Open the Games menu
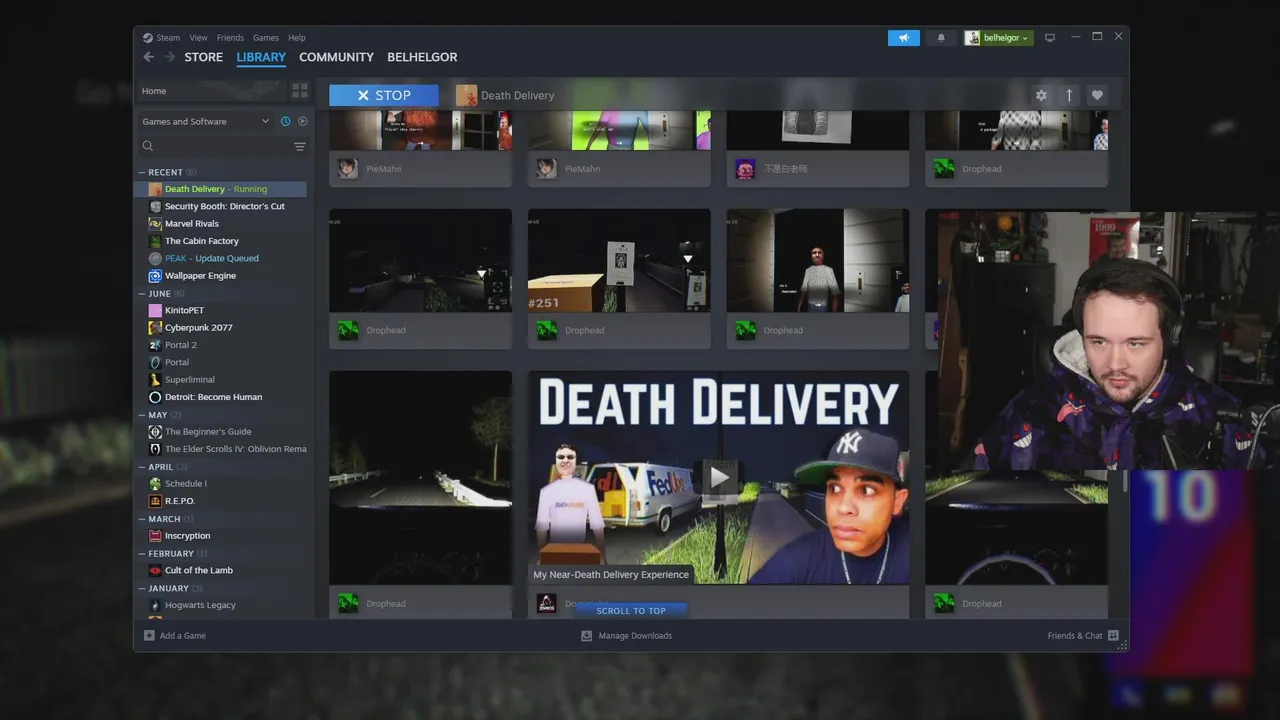Image resolution: width=1280 pixels, height=720 pixels. click(x=266, y=38)
